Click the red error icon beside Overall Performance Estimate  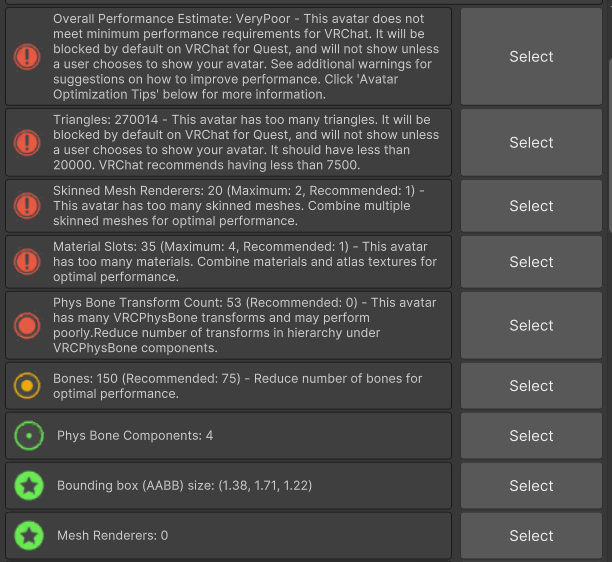[29, 57]
